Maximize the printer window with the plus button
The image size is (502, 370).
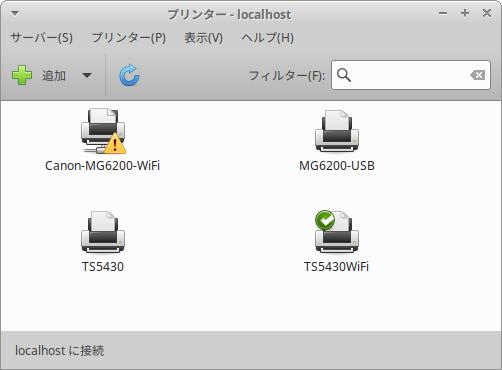coord(465,13)
